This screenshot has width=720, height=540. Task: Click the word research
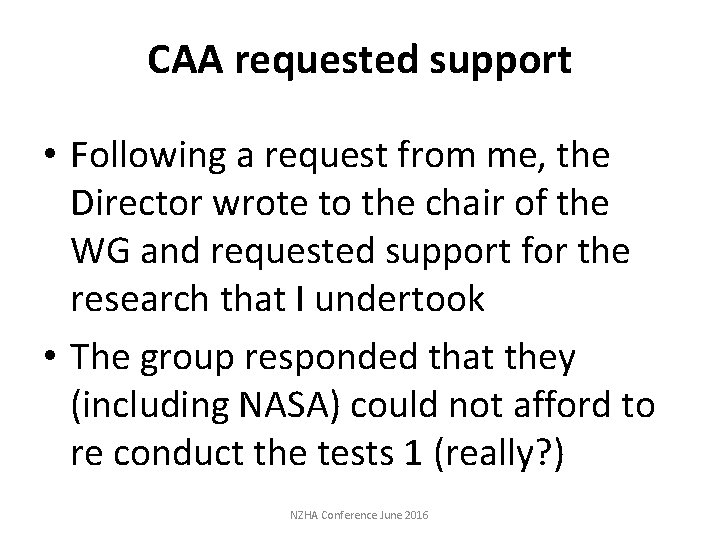[140, 298]
